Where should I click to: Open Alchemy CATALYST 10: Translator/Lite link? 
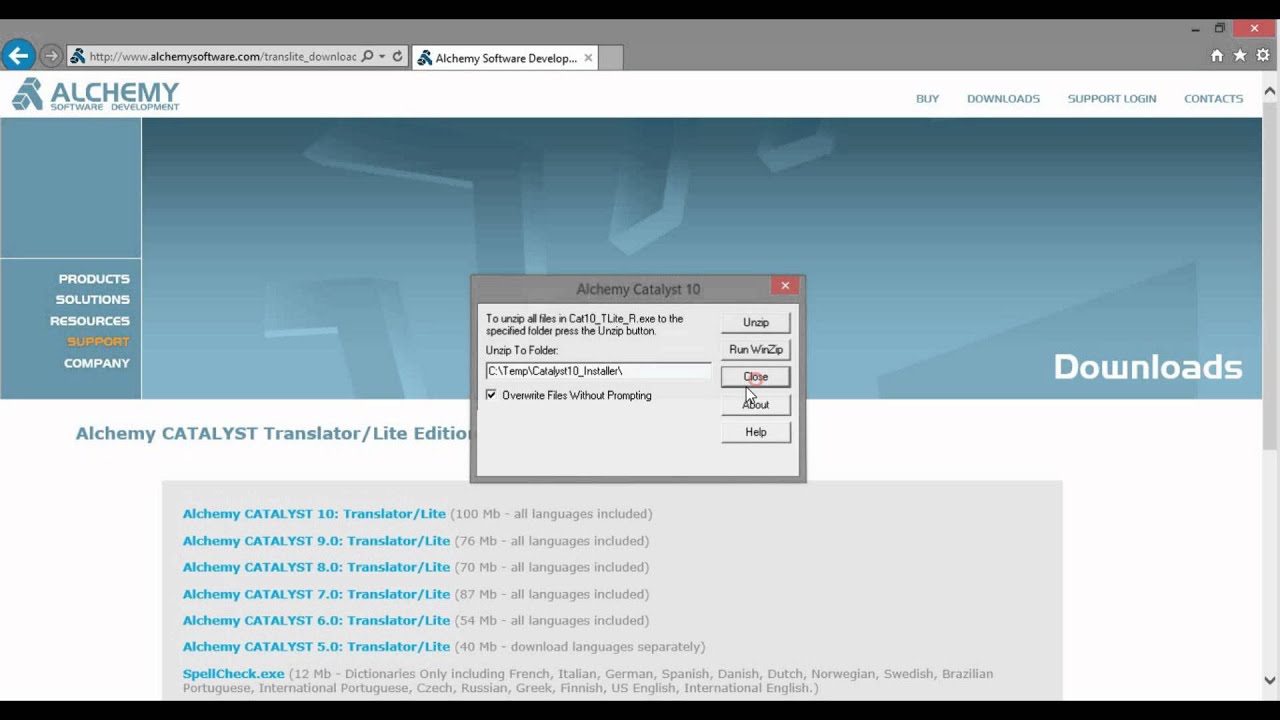[314, 514]
